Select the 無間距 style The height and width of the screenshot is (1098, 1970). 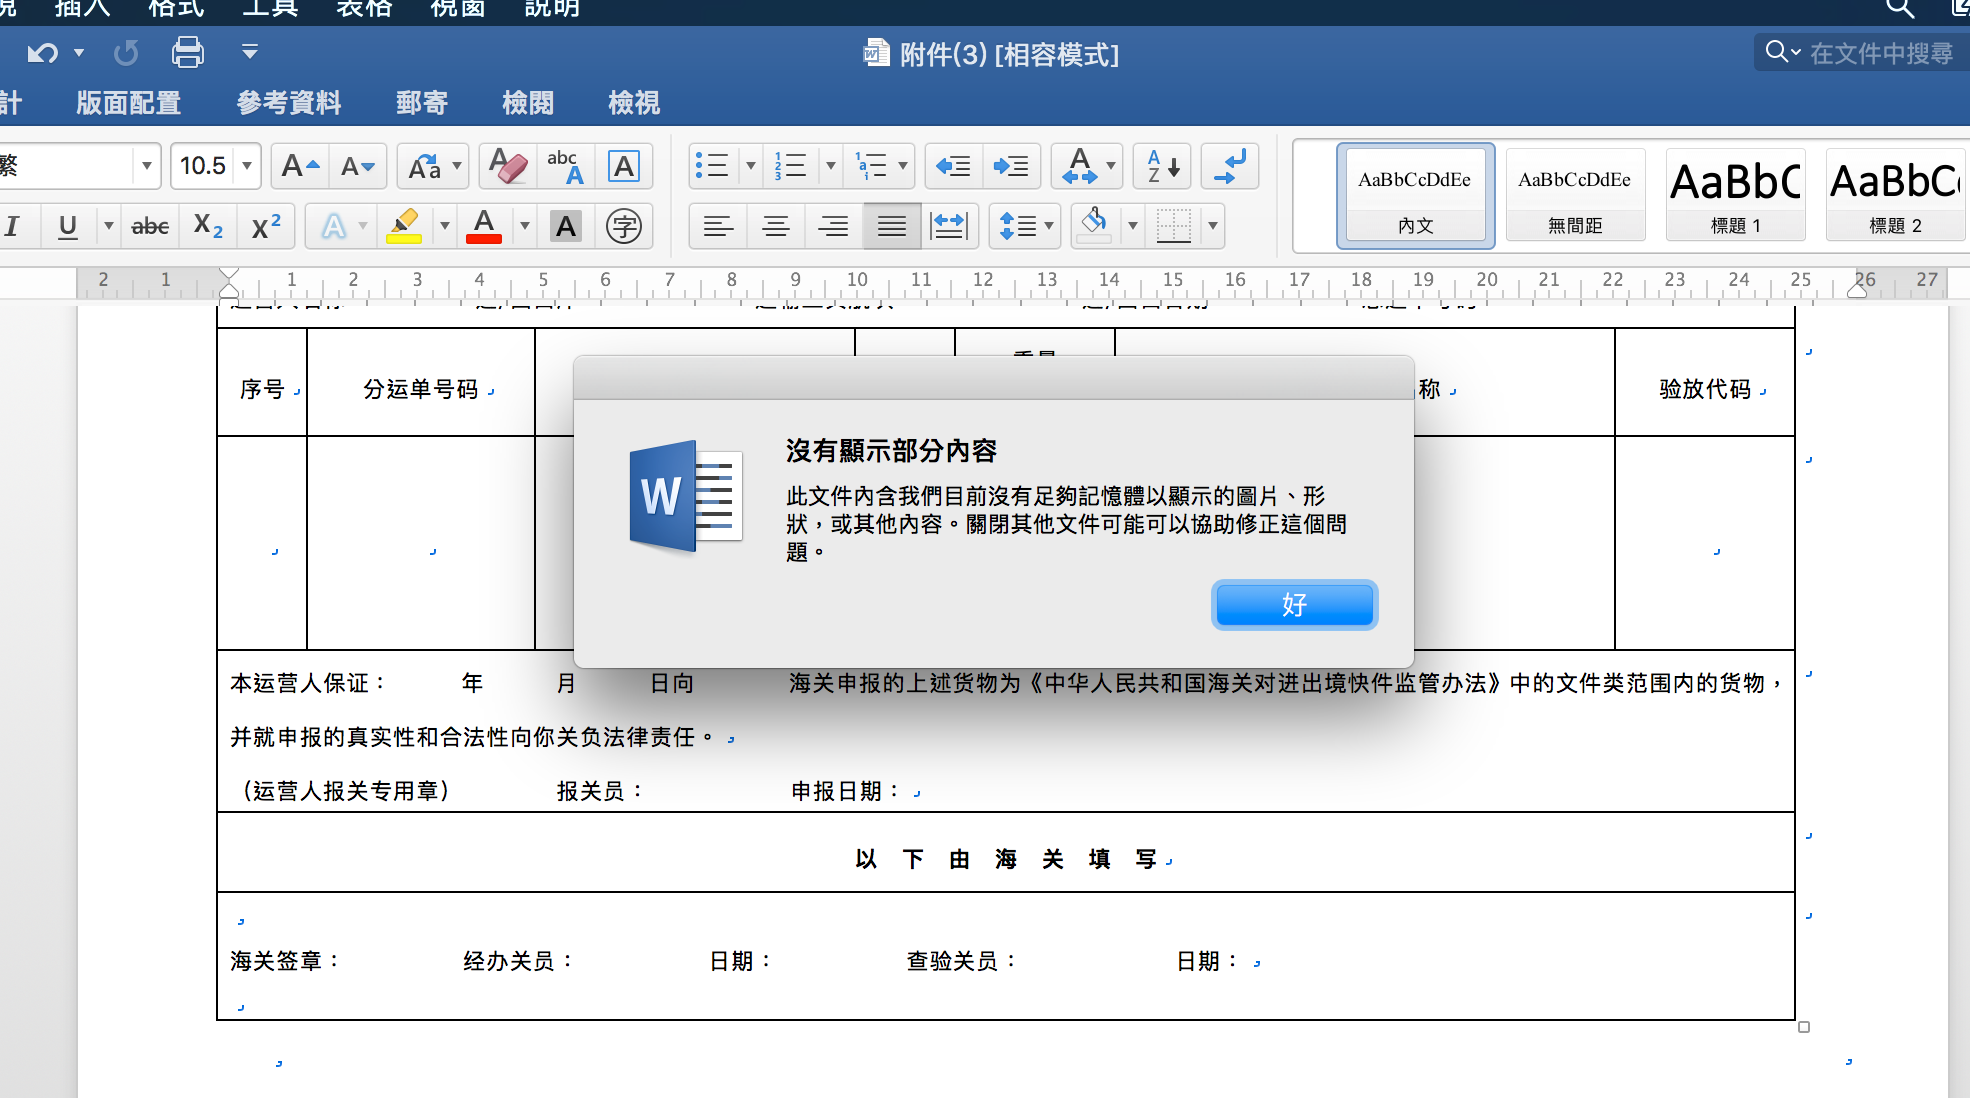pyautogui.click(x=1575, y=195)
